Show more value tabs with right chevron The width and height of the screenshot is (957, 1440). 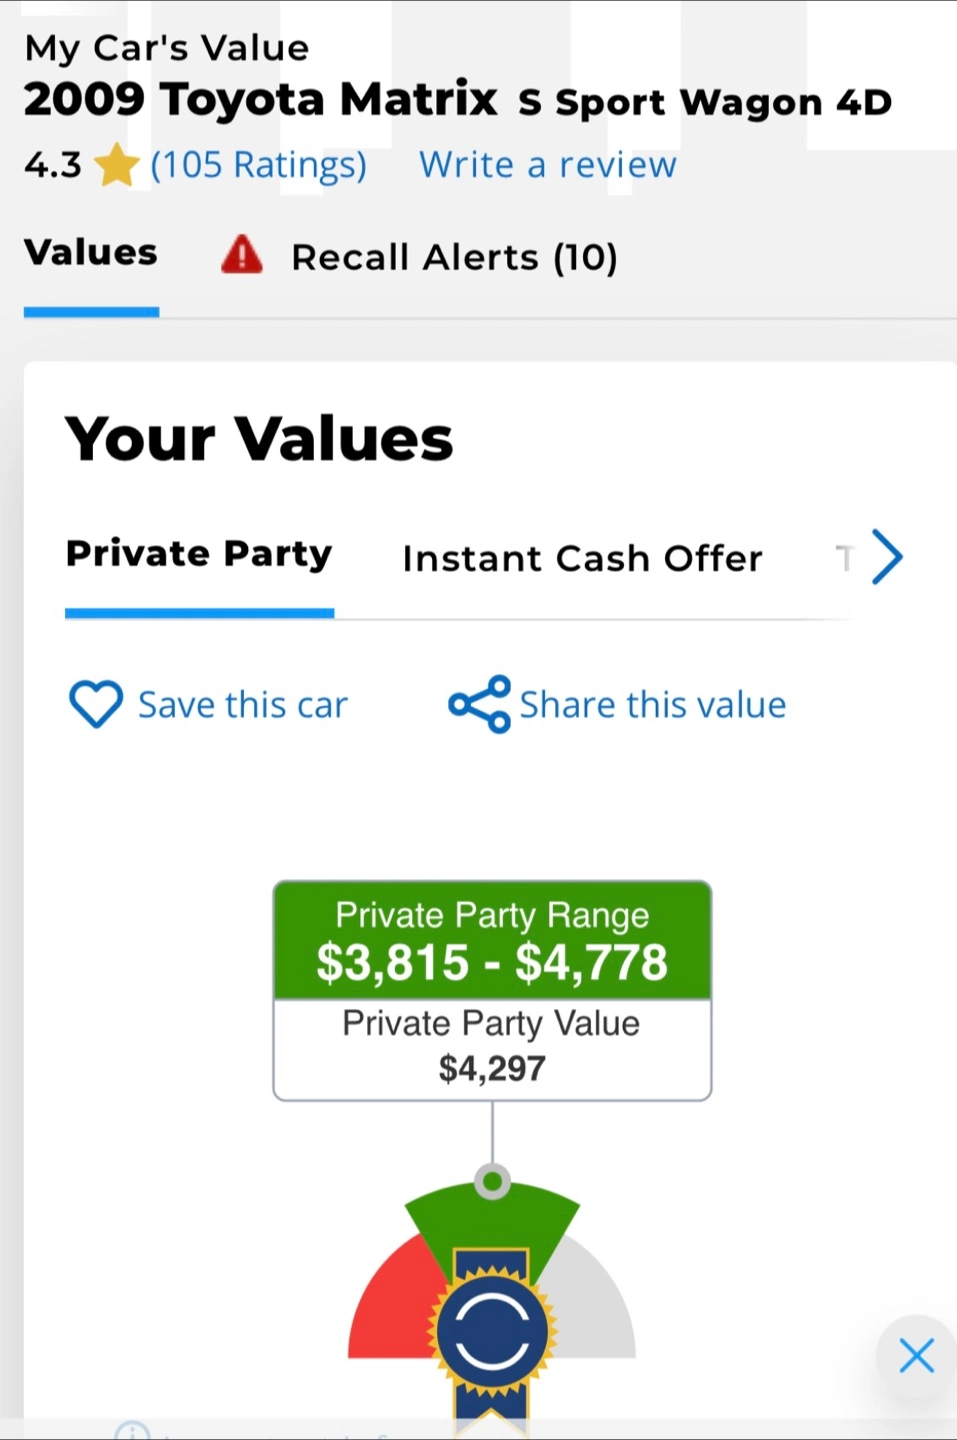pyautogui.click(x=886, y=556)
